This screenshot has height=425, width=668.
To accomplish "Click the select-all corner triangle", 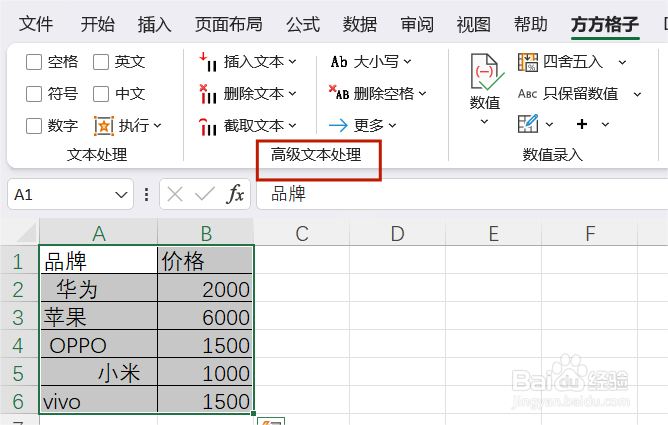I will (26, 233).
